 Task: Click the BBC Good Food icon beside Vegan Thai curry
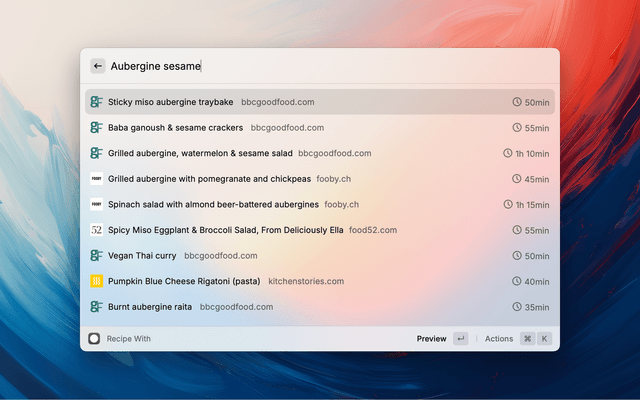(x=97, y=256)
